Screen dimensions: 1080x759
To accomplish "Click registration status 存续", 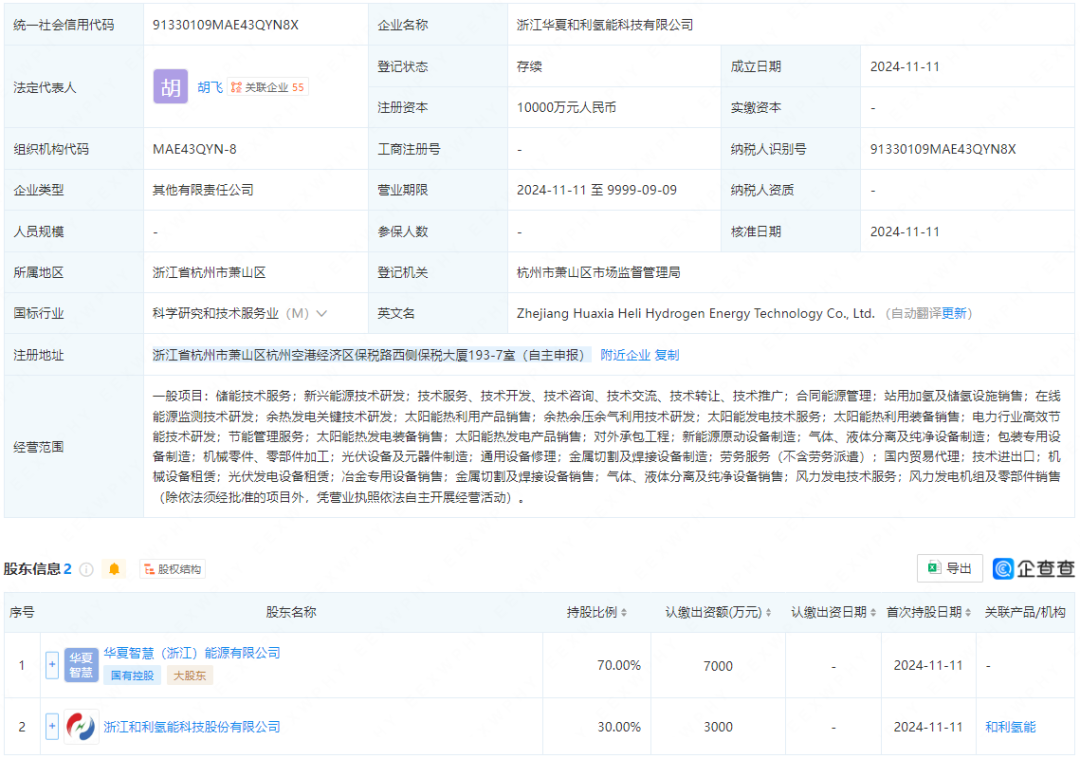I will coord(529,67).
